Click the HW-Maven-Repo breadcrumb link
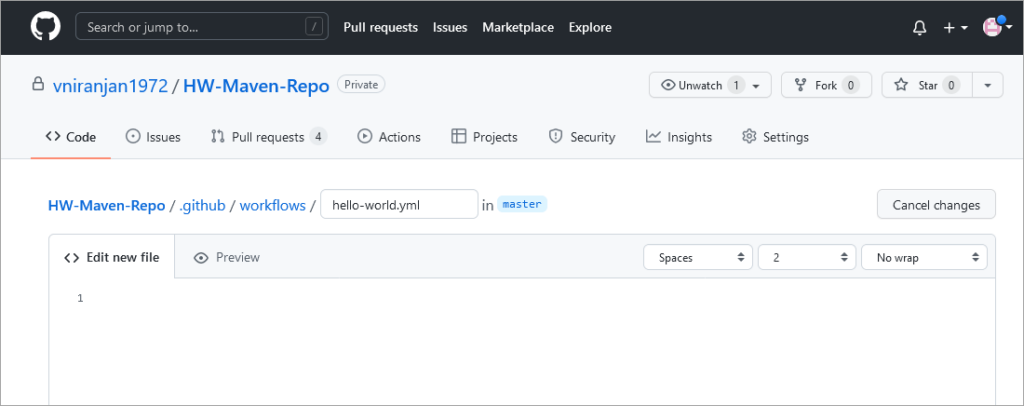 (106, 205)
